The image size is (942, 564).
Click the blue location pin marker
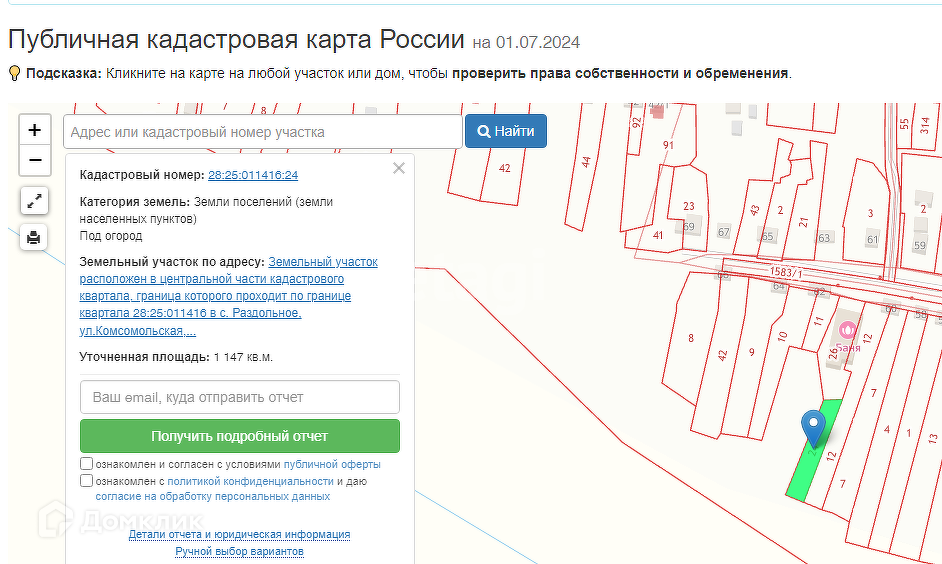point(813,428)
